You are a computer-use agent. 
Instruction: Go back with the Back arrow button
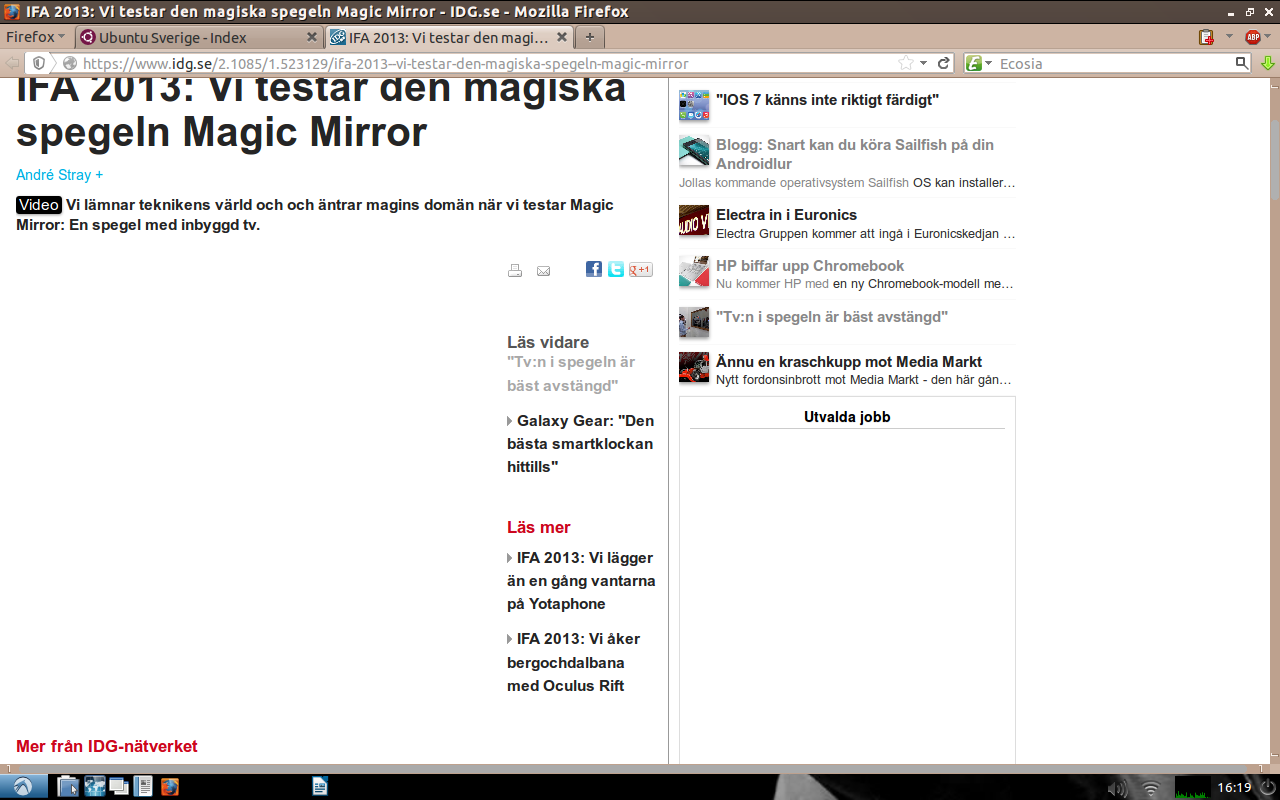13,63
